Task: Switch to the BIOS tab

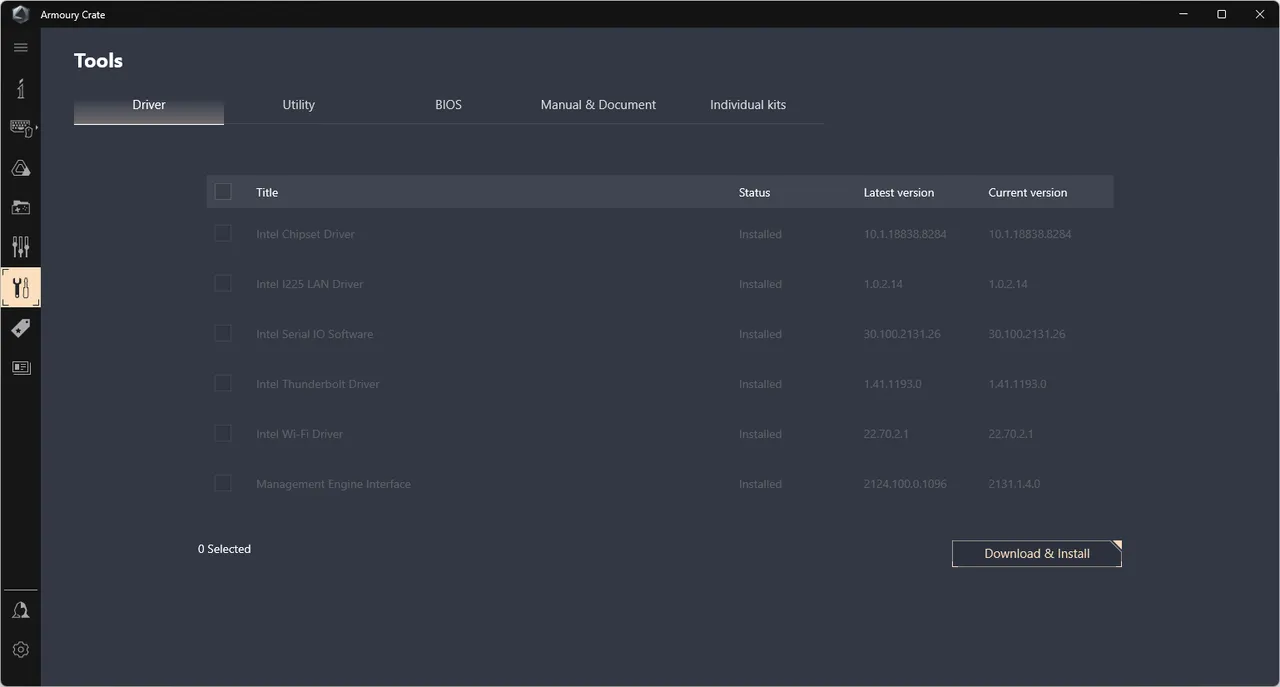Action: [448, 105]
